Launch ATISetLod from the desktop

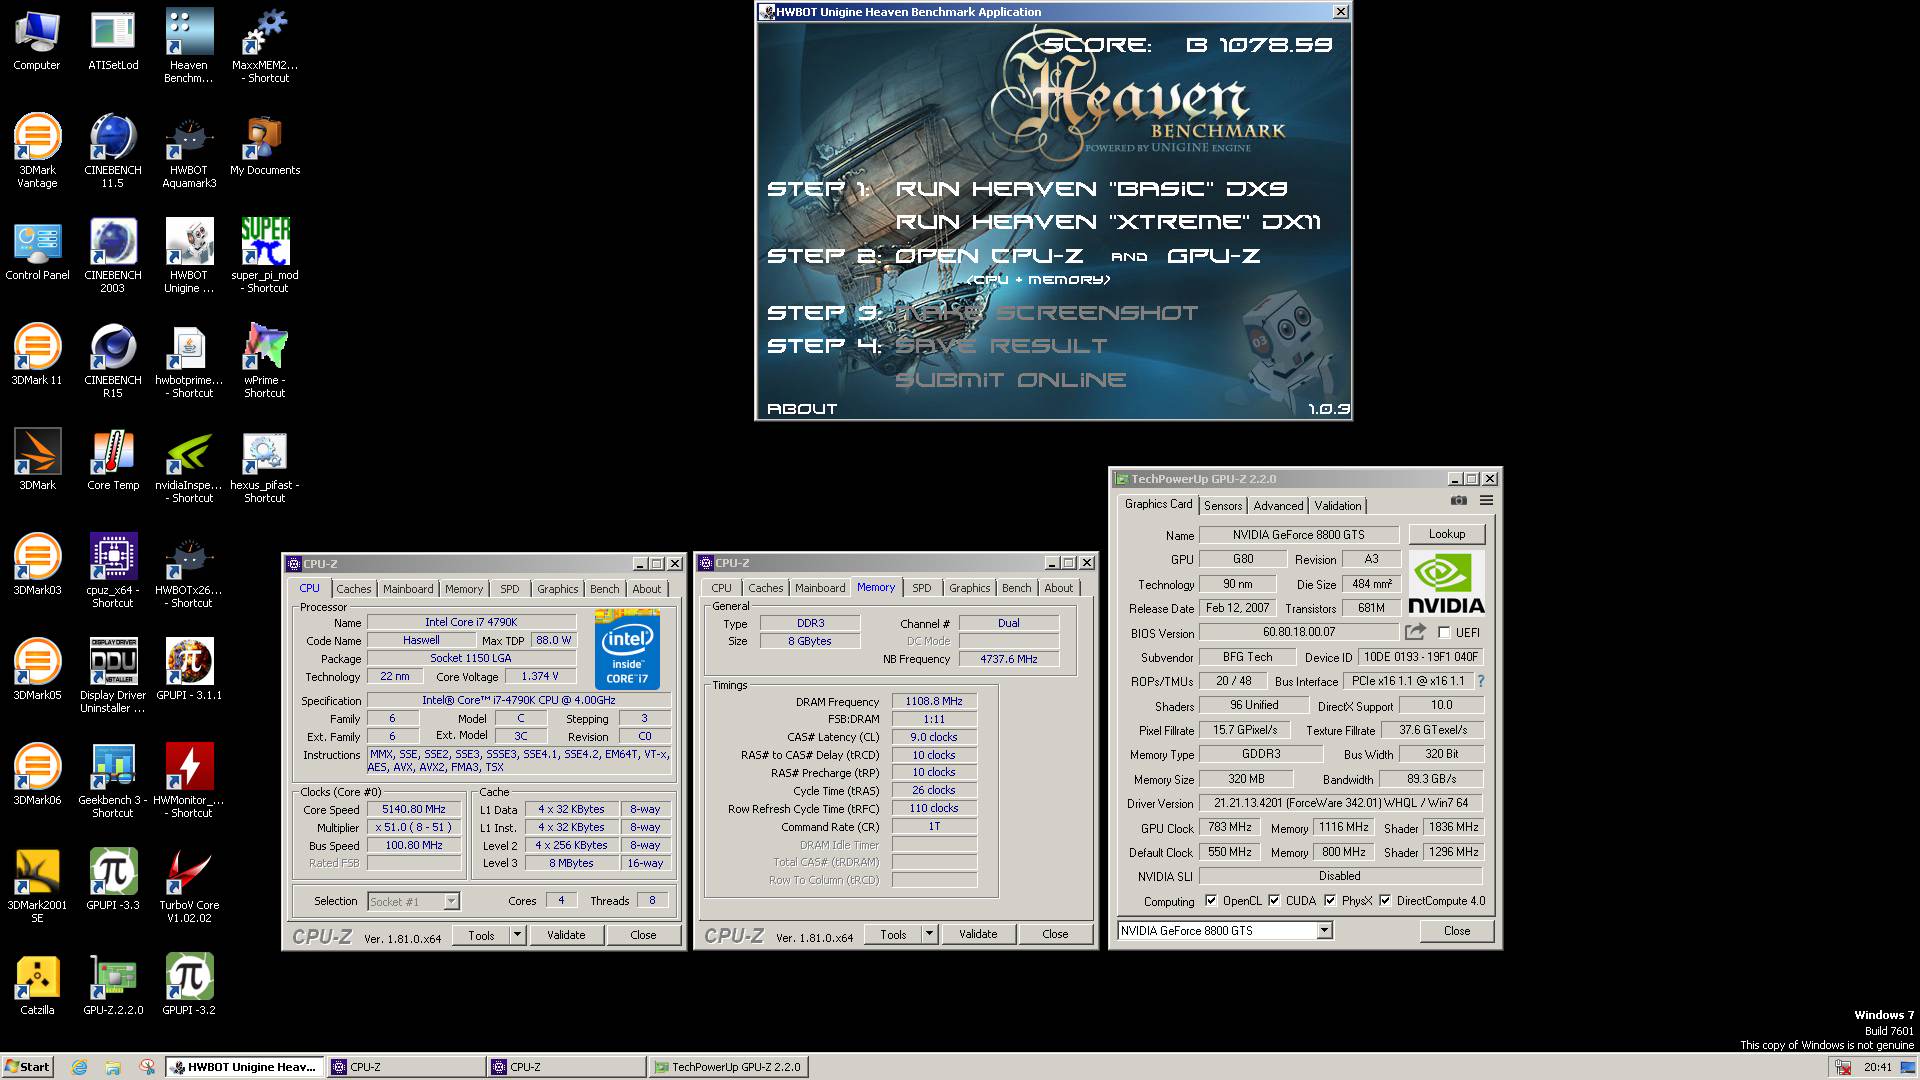(113, 41)
